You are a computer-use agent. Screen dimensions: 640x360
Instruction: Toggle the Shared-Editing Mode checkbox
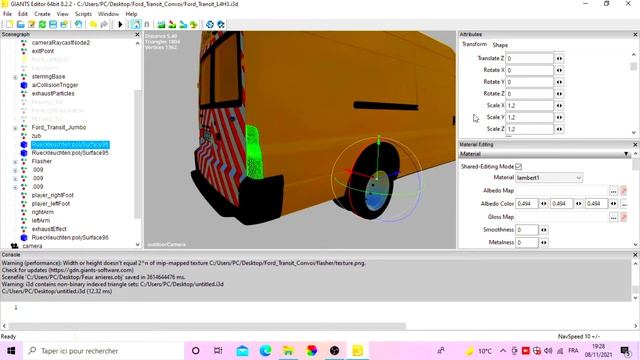(518, 167)
